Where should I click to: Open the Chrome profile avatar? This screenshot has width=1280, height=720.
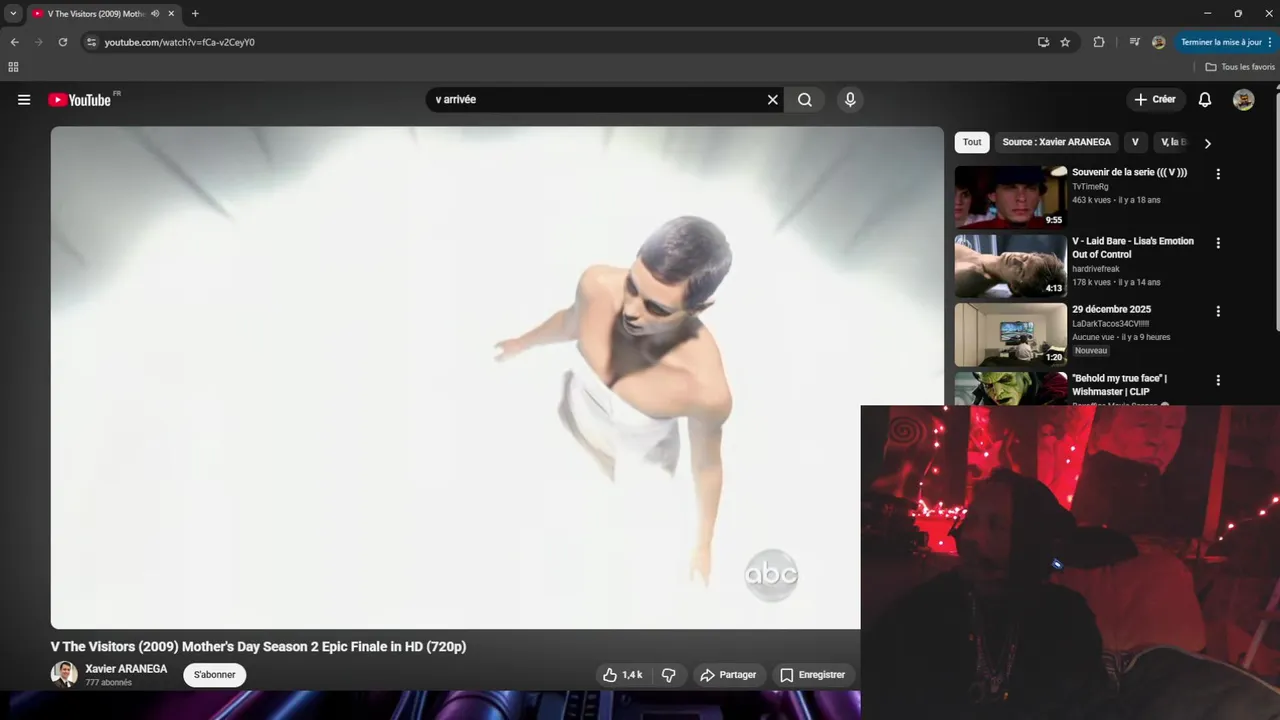(1158, 42)
